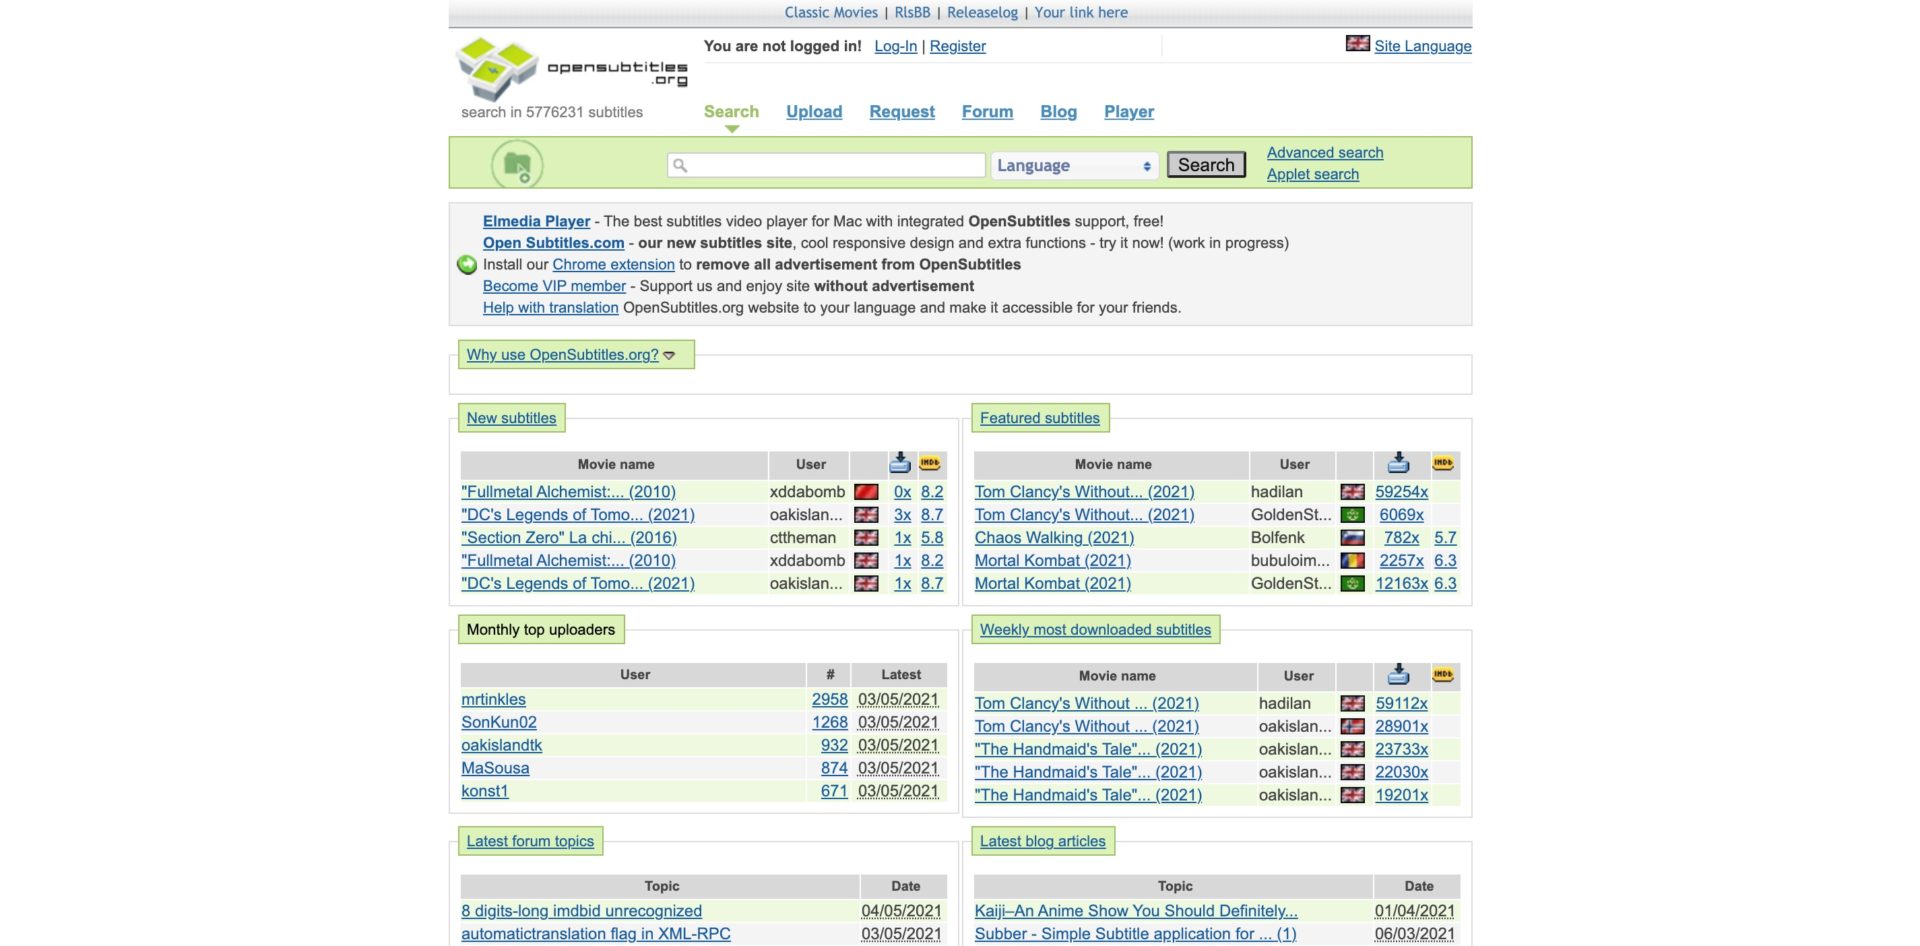Open the Forum tab

pos(987,112)
